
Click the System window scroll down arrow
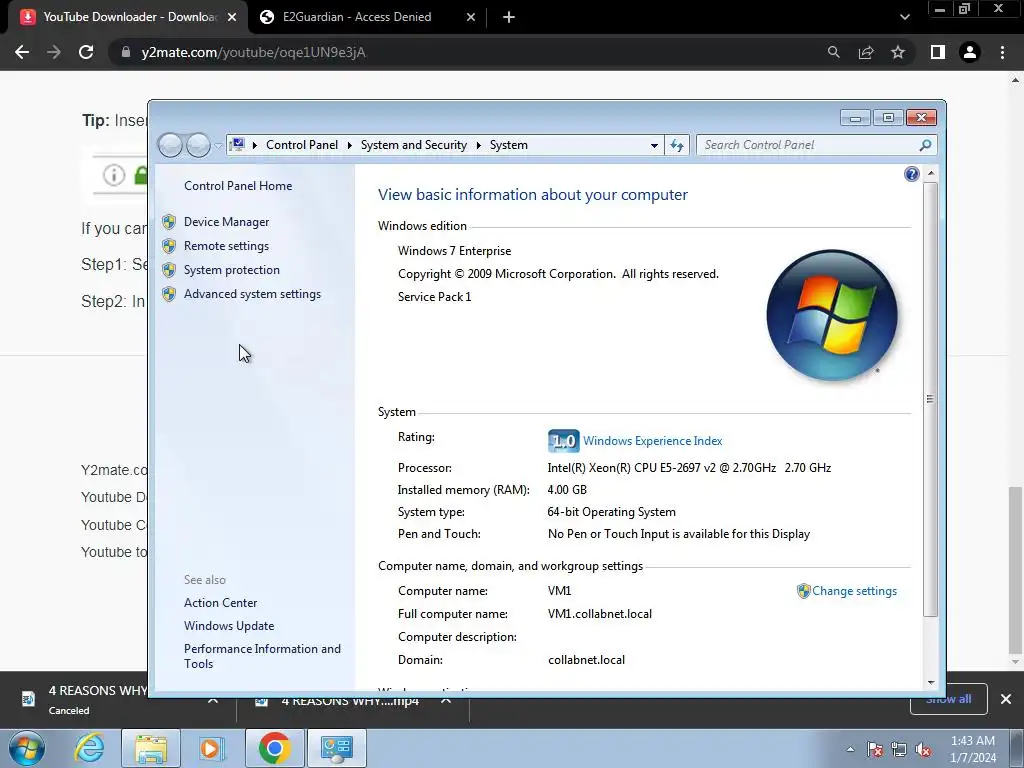[931, 682]
